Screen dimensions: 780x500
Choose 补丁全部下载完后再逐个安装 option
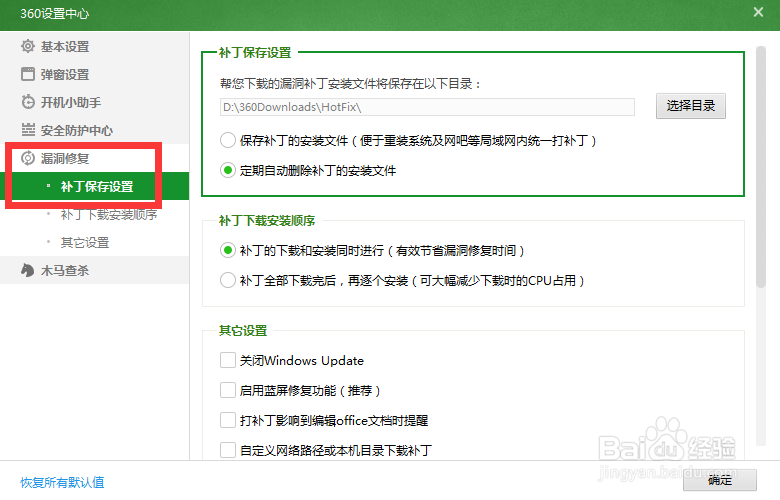[228, 280]
